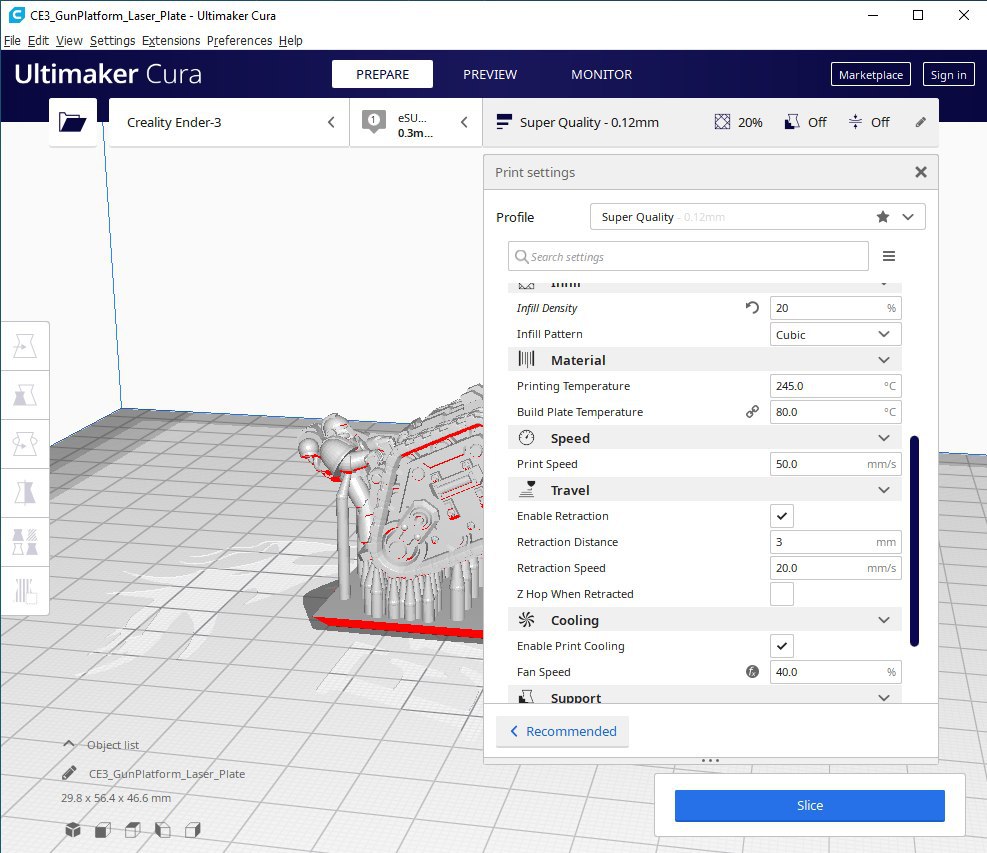
Task: Select CE3_GunPlatform_Laser_Plate in object list
Action: point(167,774)
